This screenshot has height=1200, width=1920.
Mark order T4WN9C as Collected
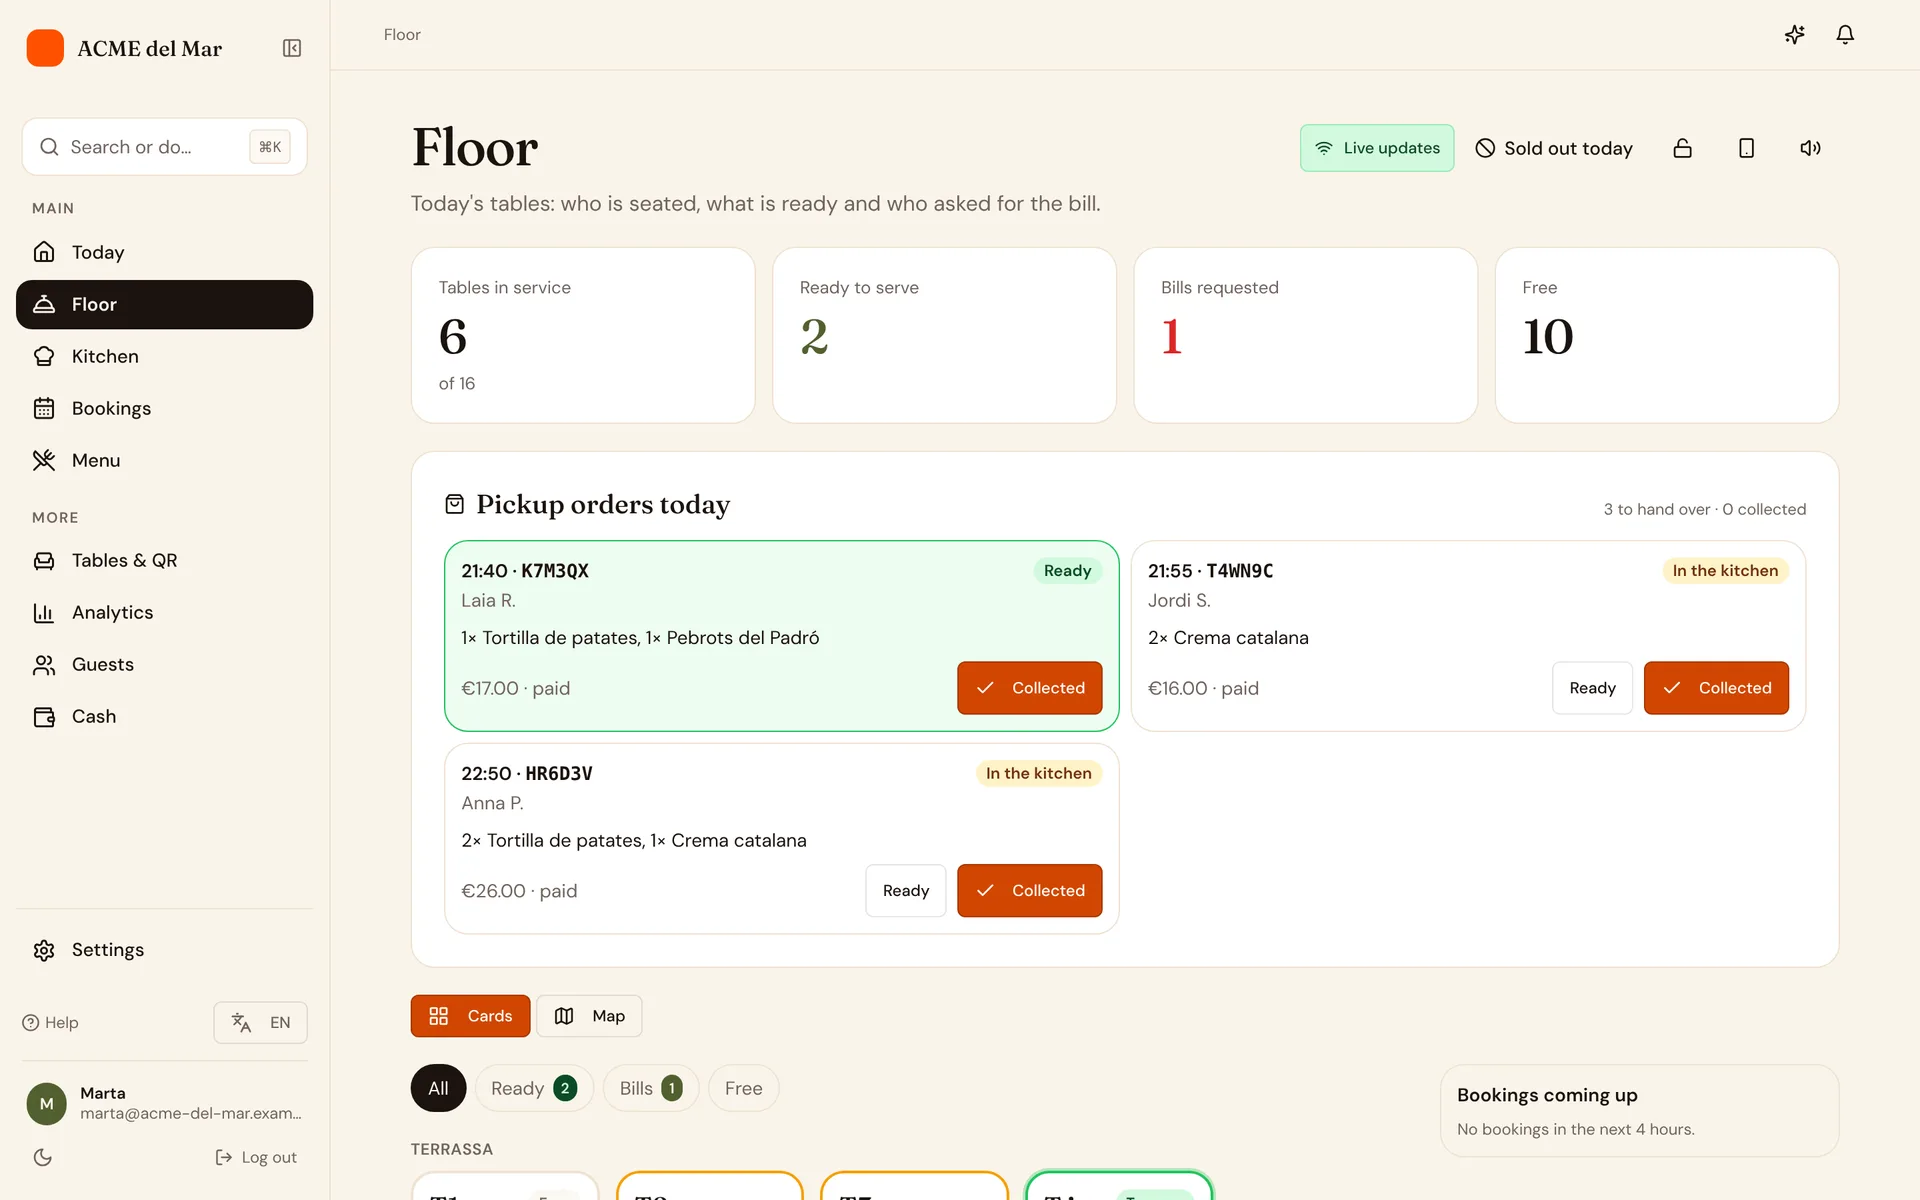[x=1716, y=688]
